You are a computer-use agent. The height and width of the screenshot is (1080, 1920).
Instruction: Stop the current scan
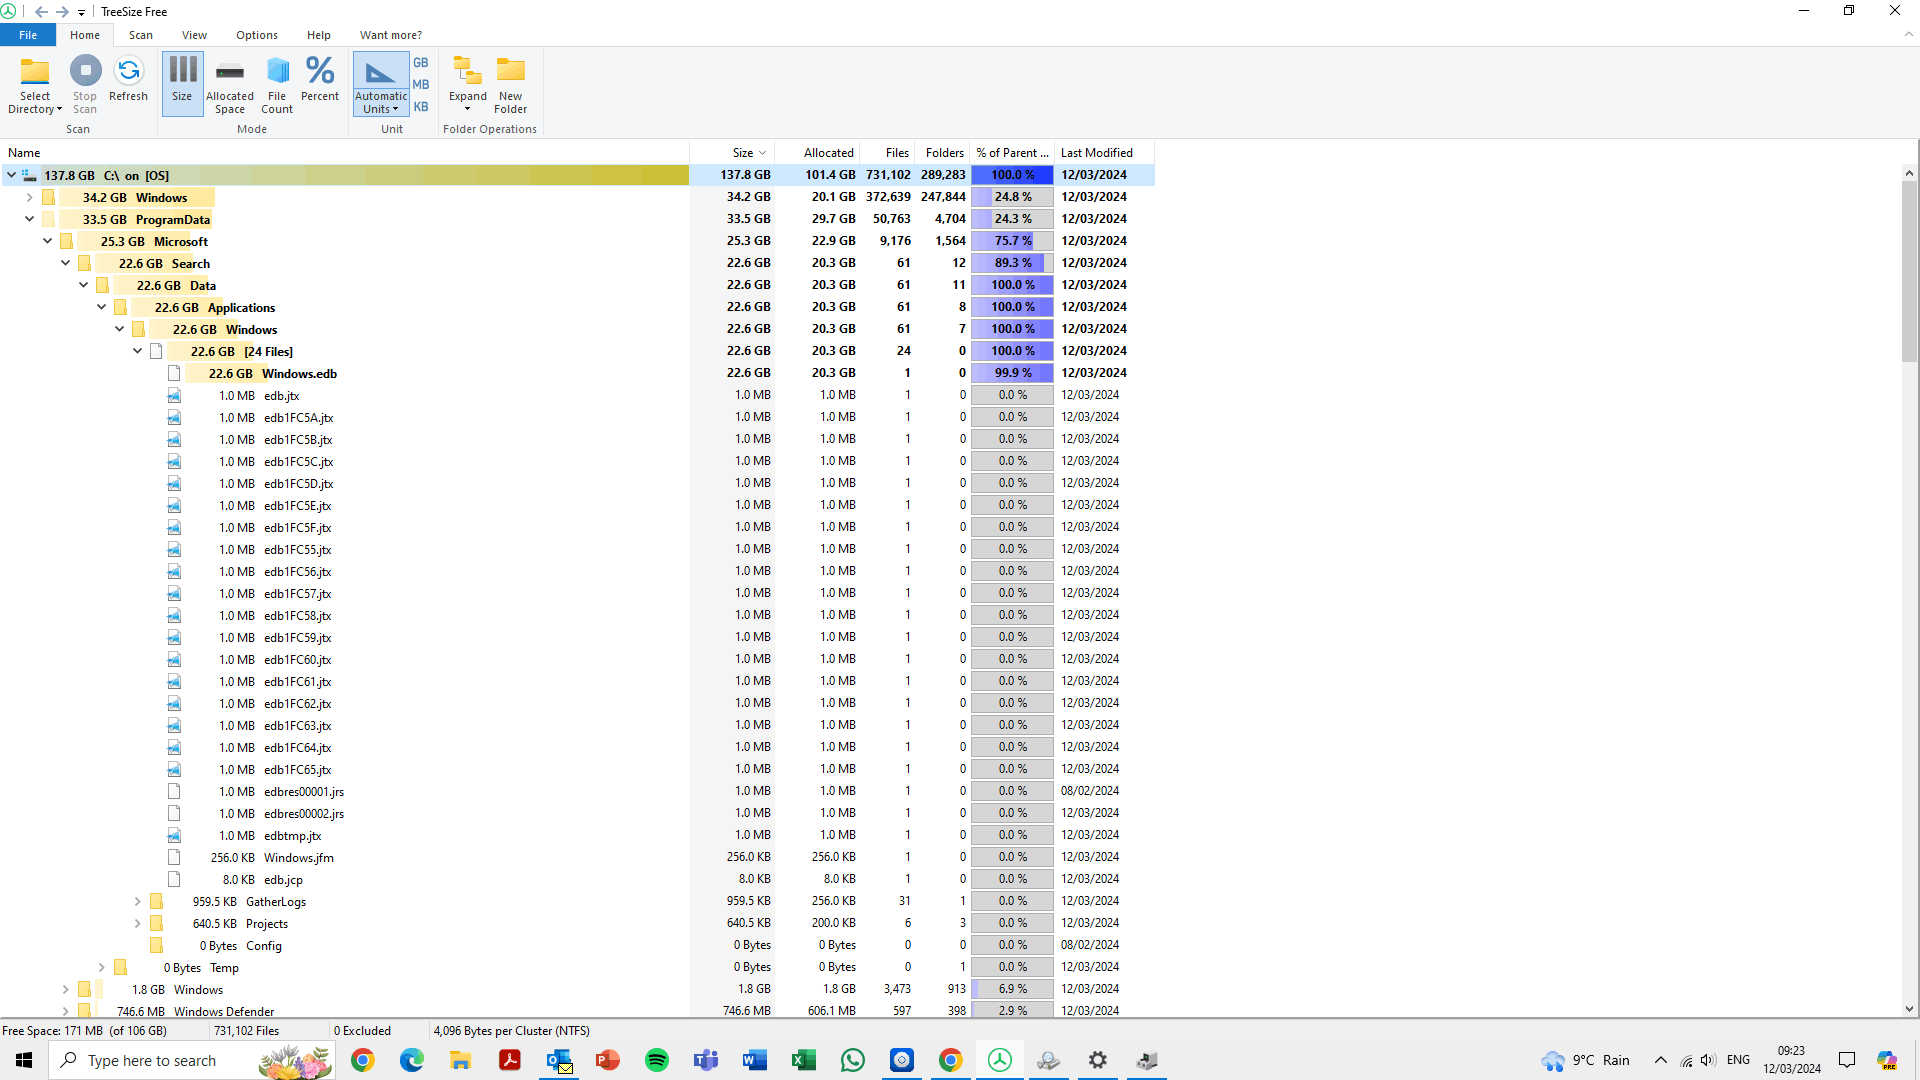click(85, 85)
